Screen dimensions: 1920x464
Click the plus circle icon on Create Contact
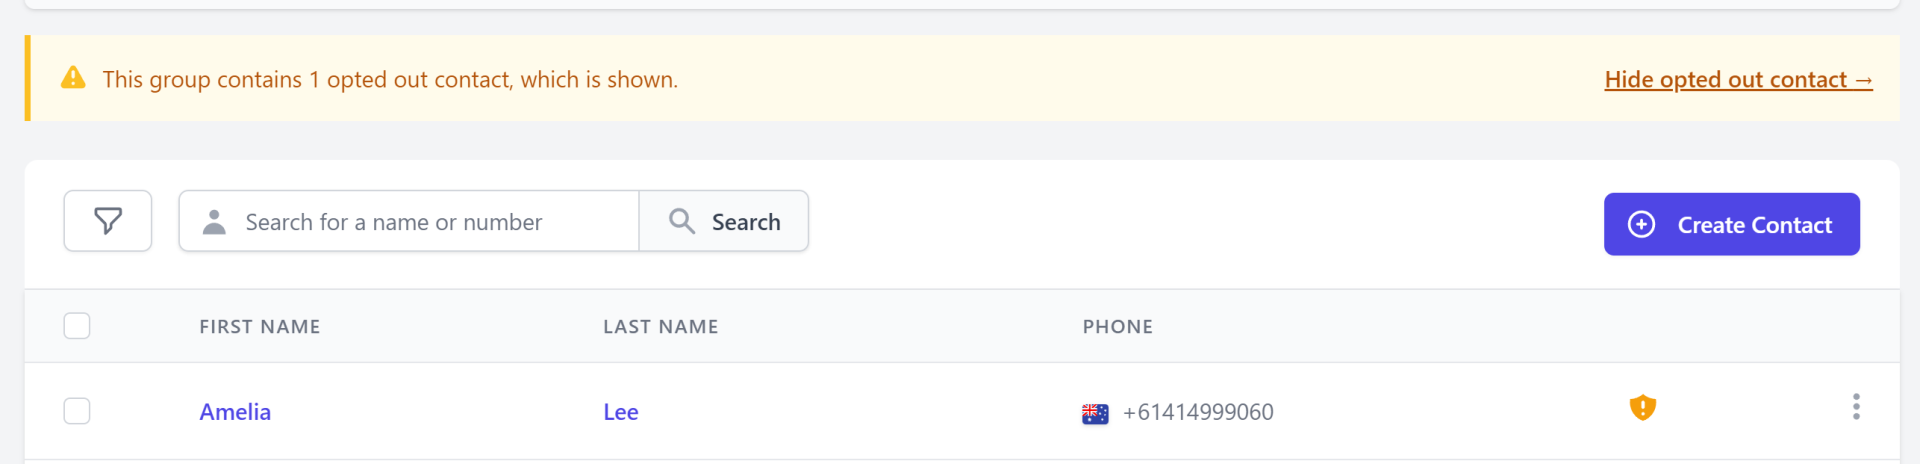[x=1641, y=224]
